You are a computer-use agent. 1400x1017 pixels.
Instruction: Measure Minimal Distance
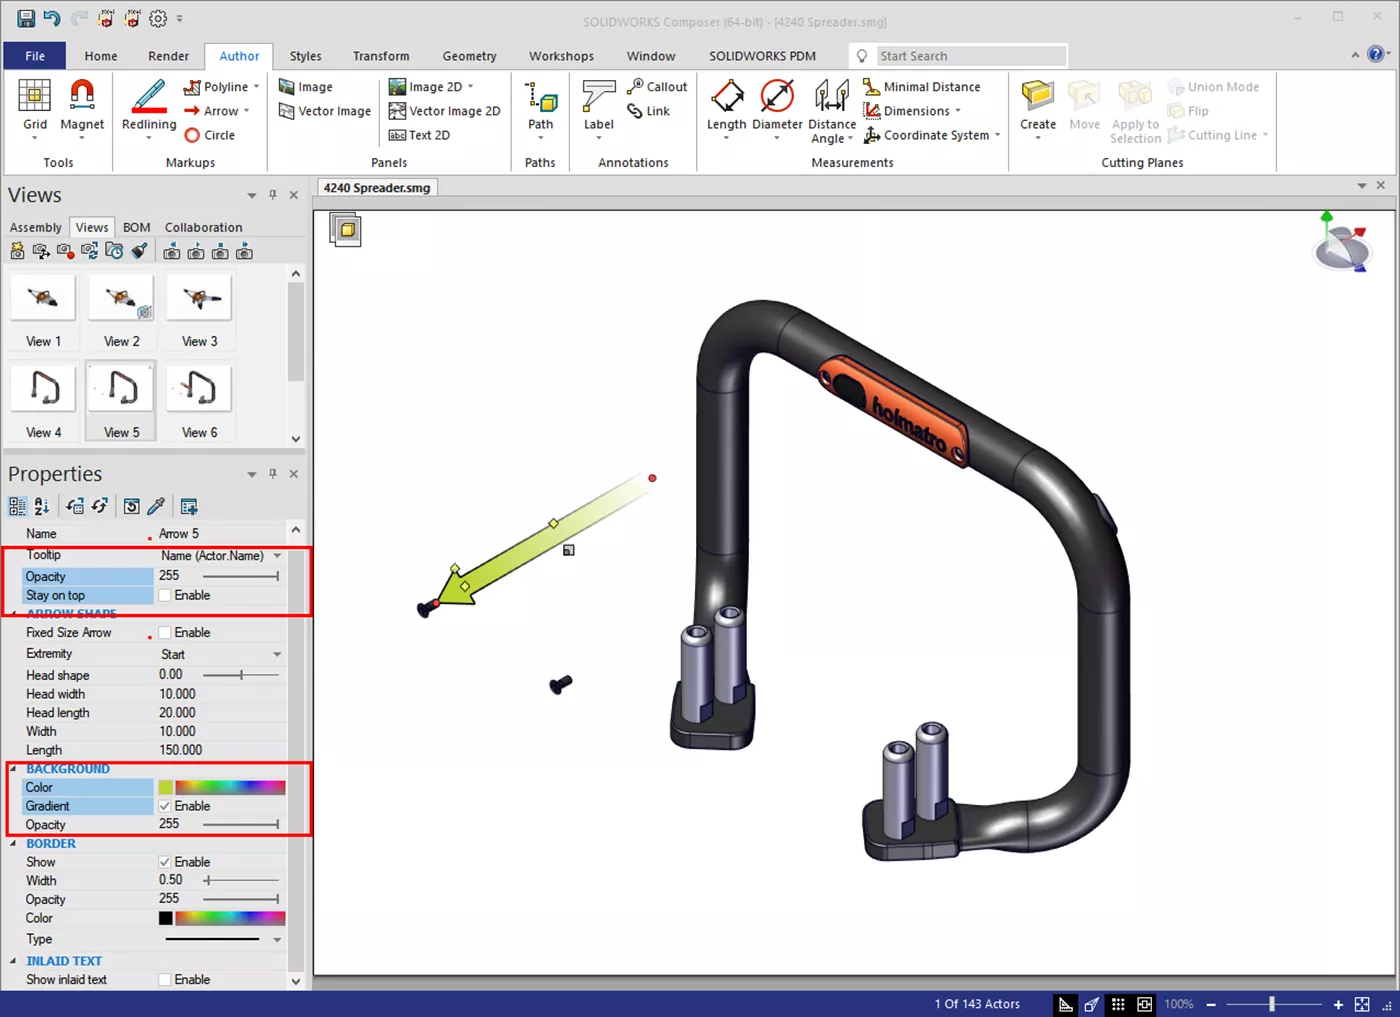pos(921,87)
